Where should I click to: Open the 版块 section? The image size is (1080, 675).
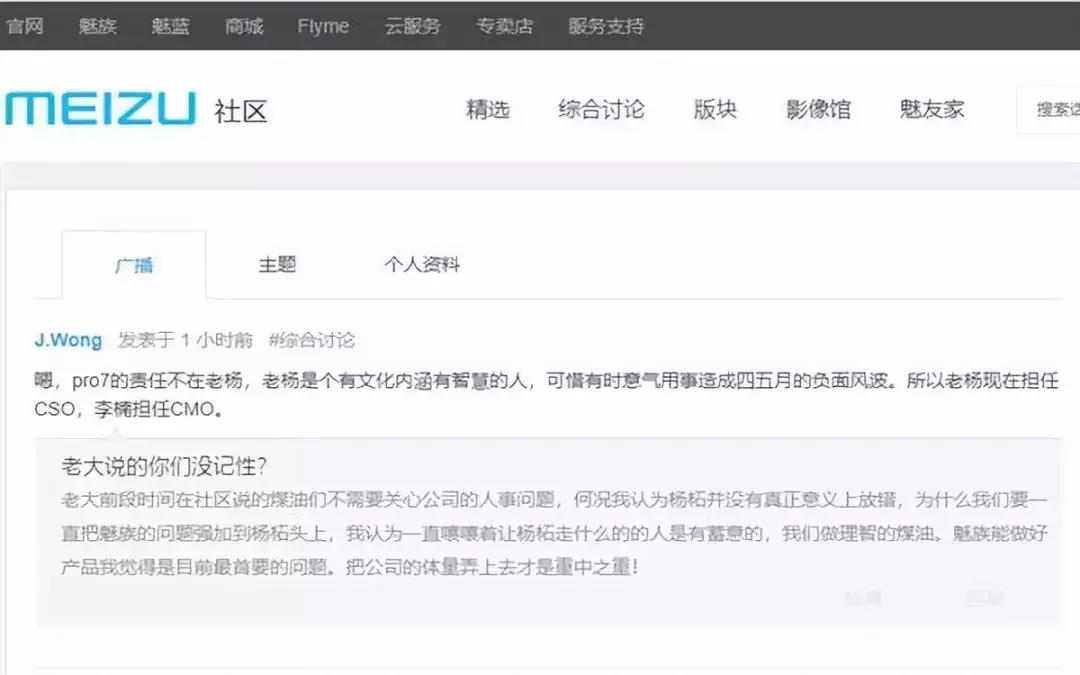coord(713,110)
